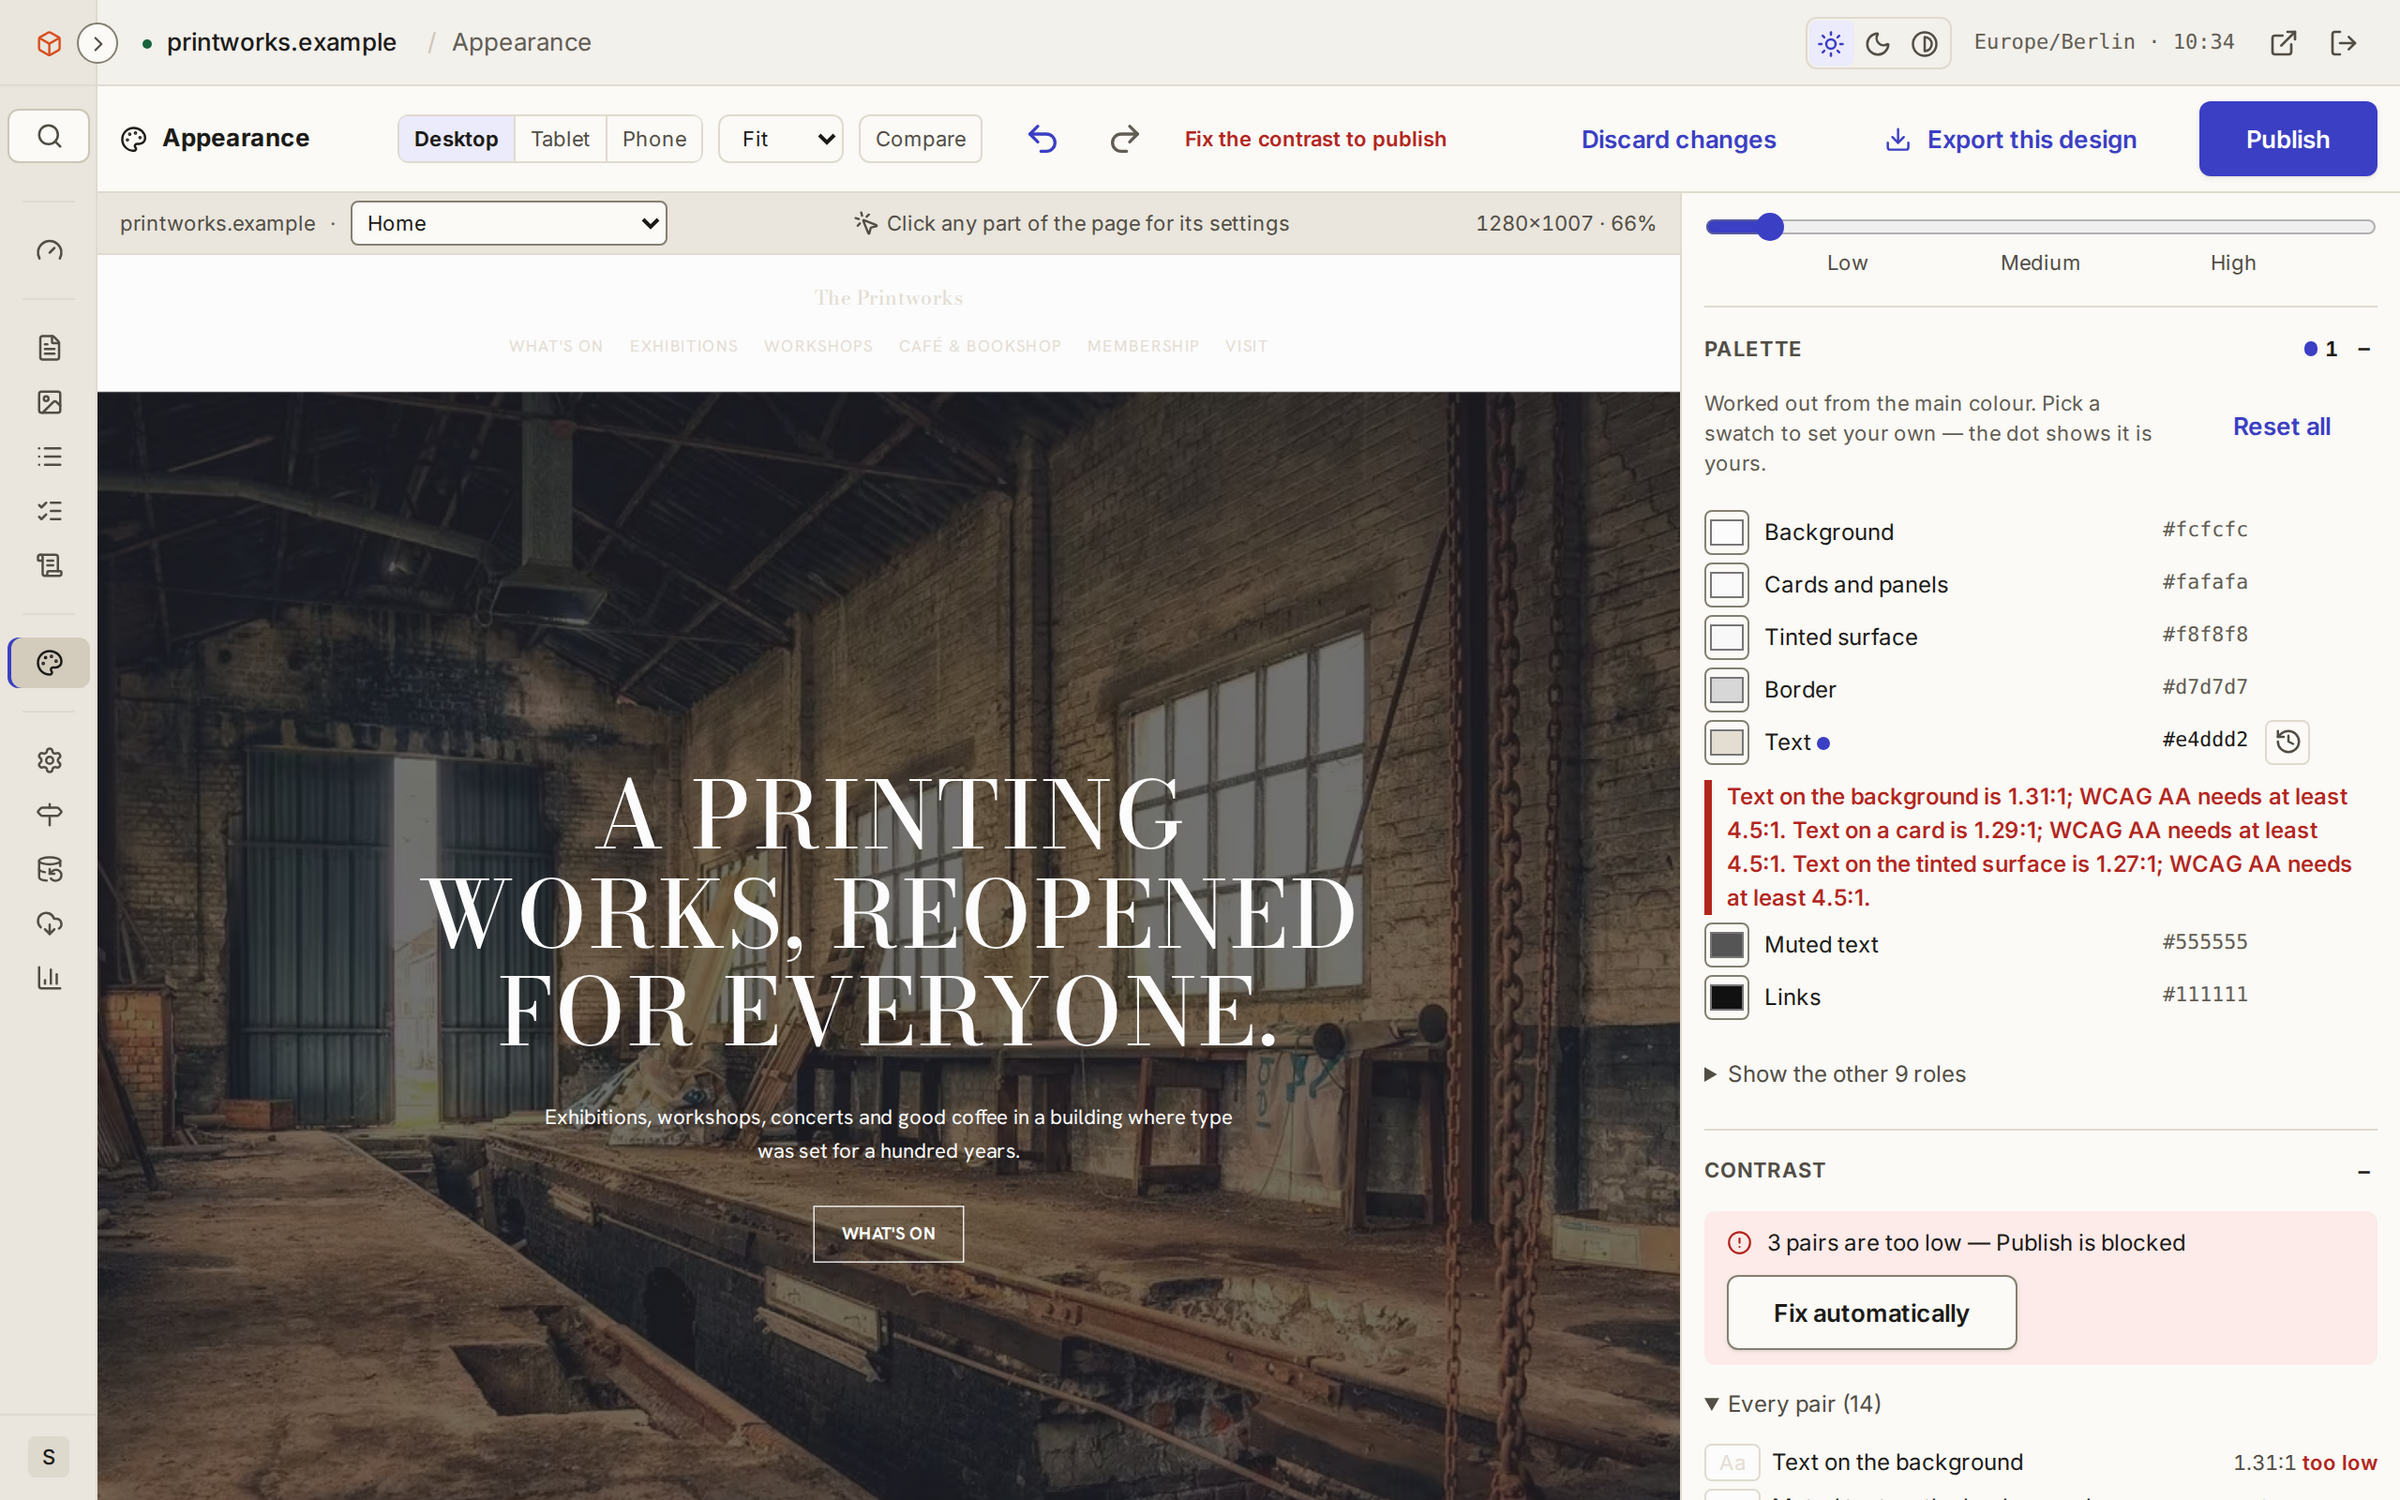Image resolution: width=2400 pixels, height=1500 pixels.
Task: Switch to auto contrast theme toggle
Action: tap(1925, 44)
